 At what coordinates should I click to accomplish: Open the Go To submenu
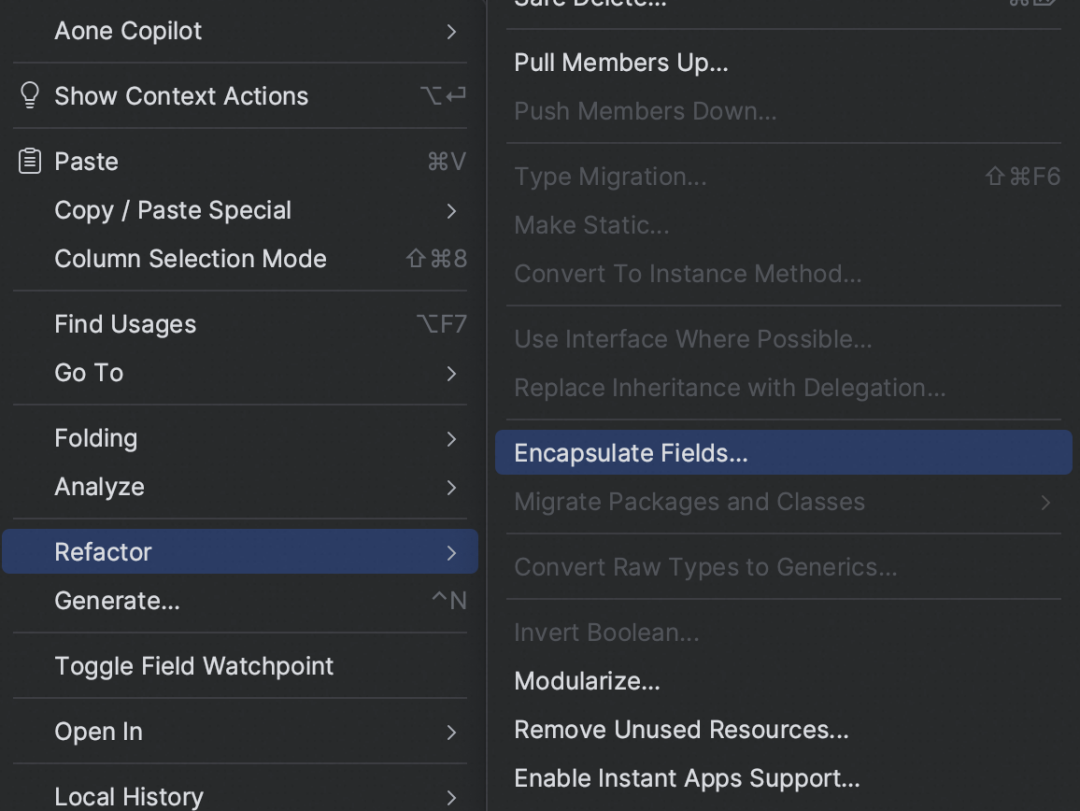(240, 373)
